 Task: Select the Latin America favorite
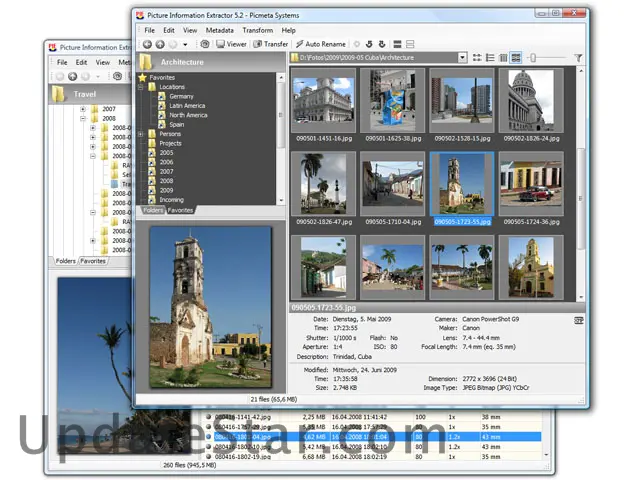click(x=186, y=106)
